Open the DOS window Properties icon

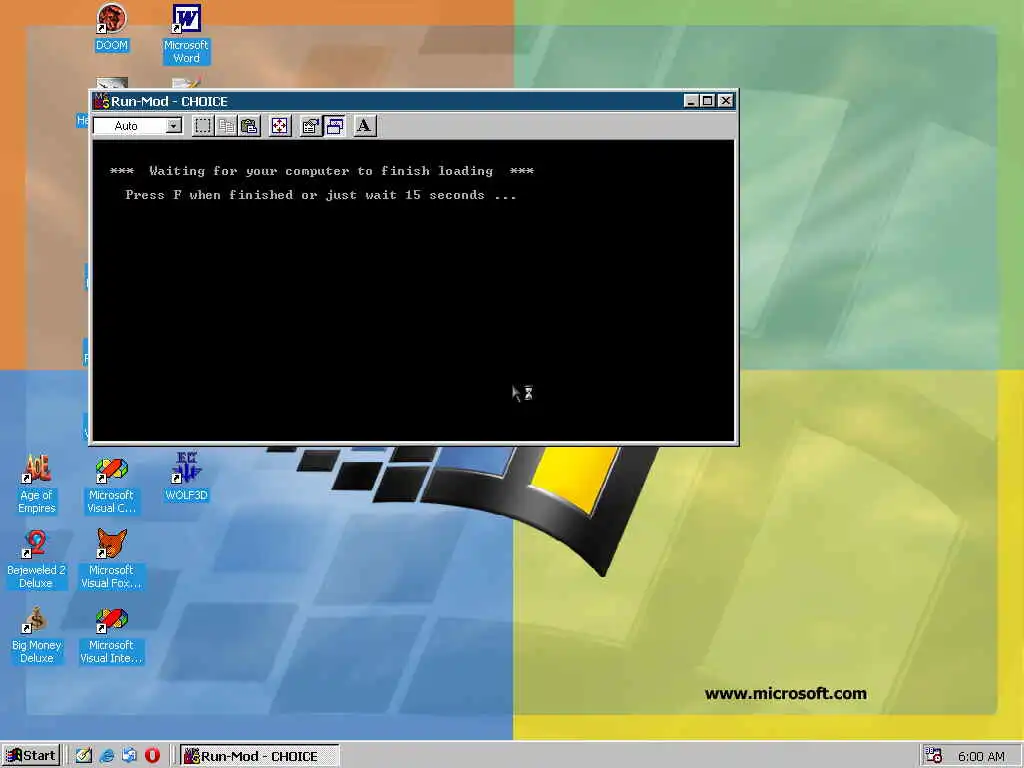point(310,125)
